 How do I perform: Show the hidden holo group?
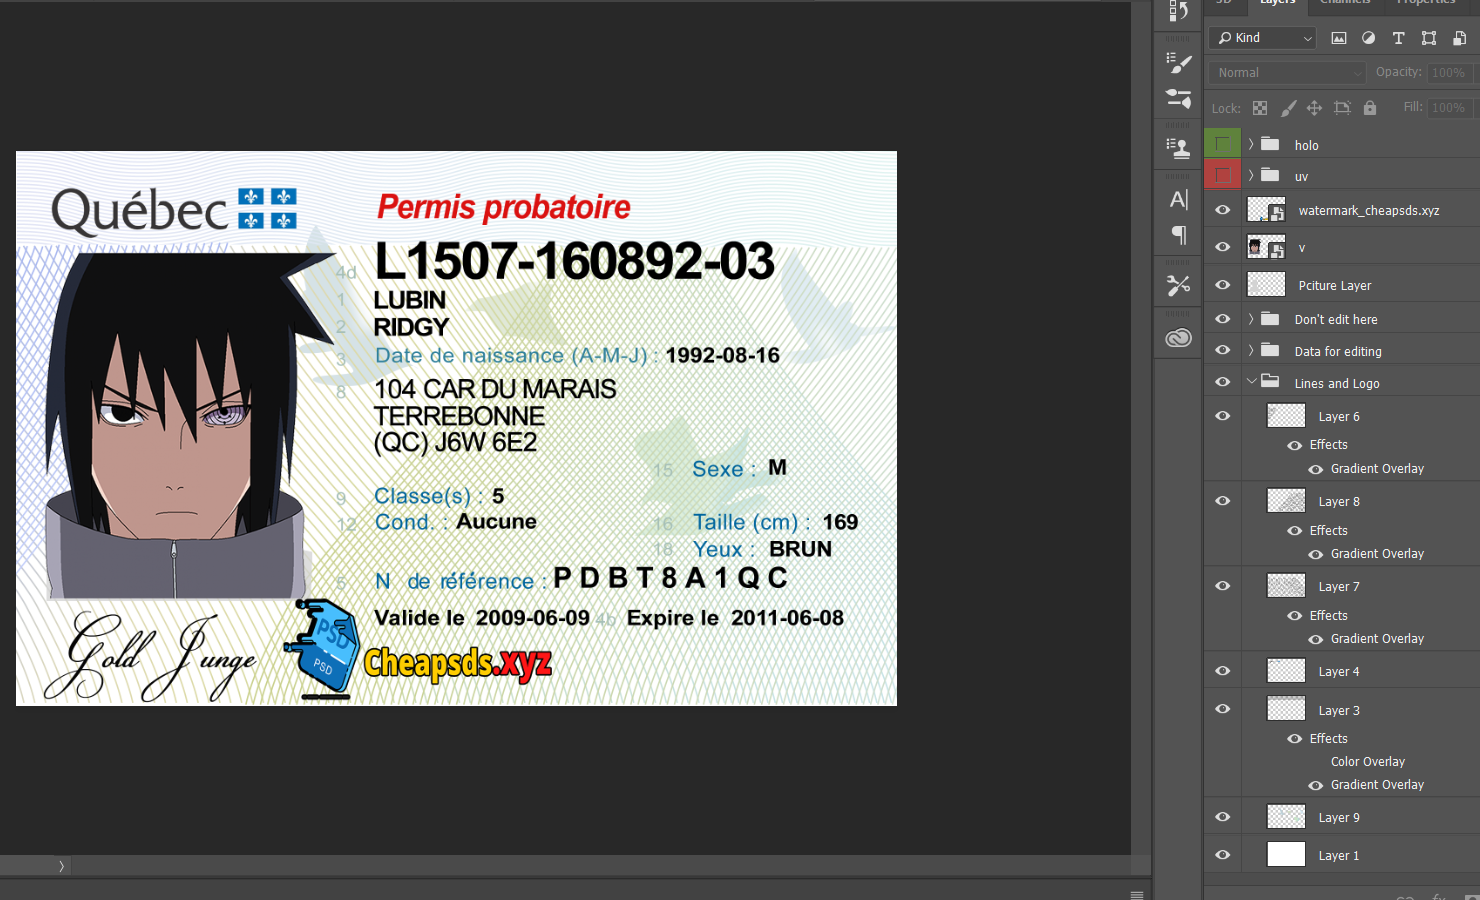pos(1222,145)
